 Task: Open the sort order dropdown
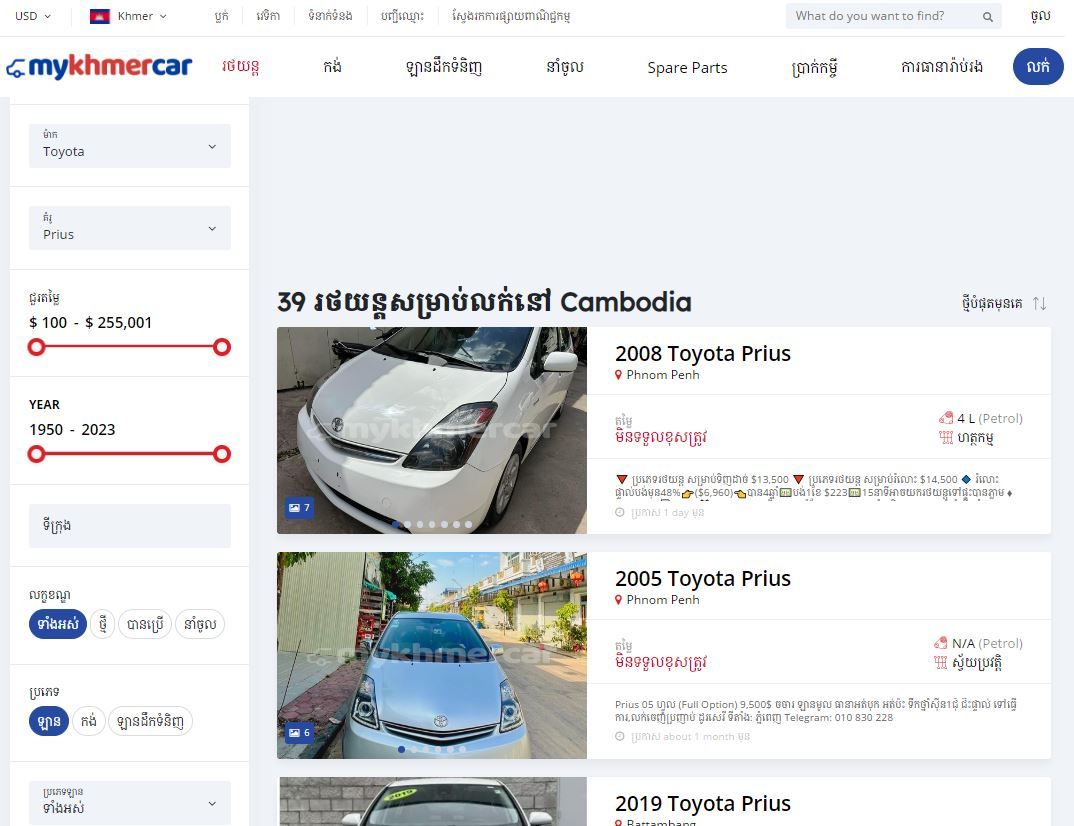coord(1003,303)
